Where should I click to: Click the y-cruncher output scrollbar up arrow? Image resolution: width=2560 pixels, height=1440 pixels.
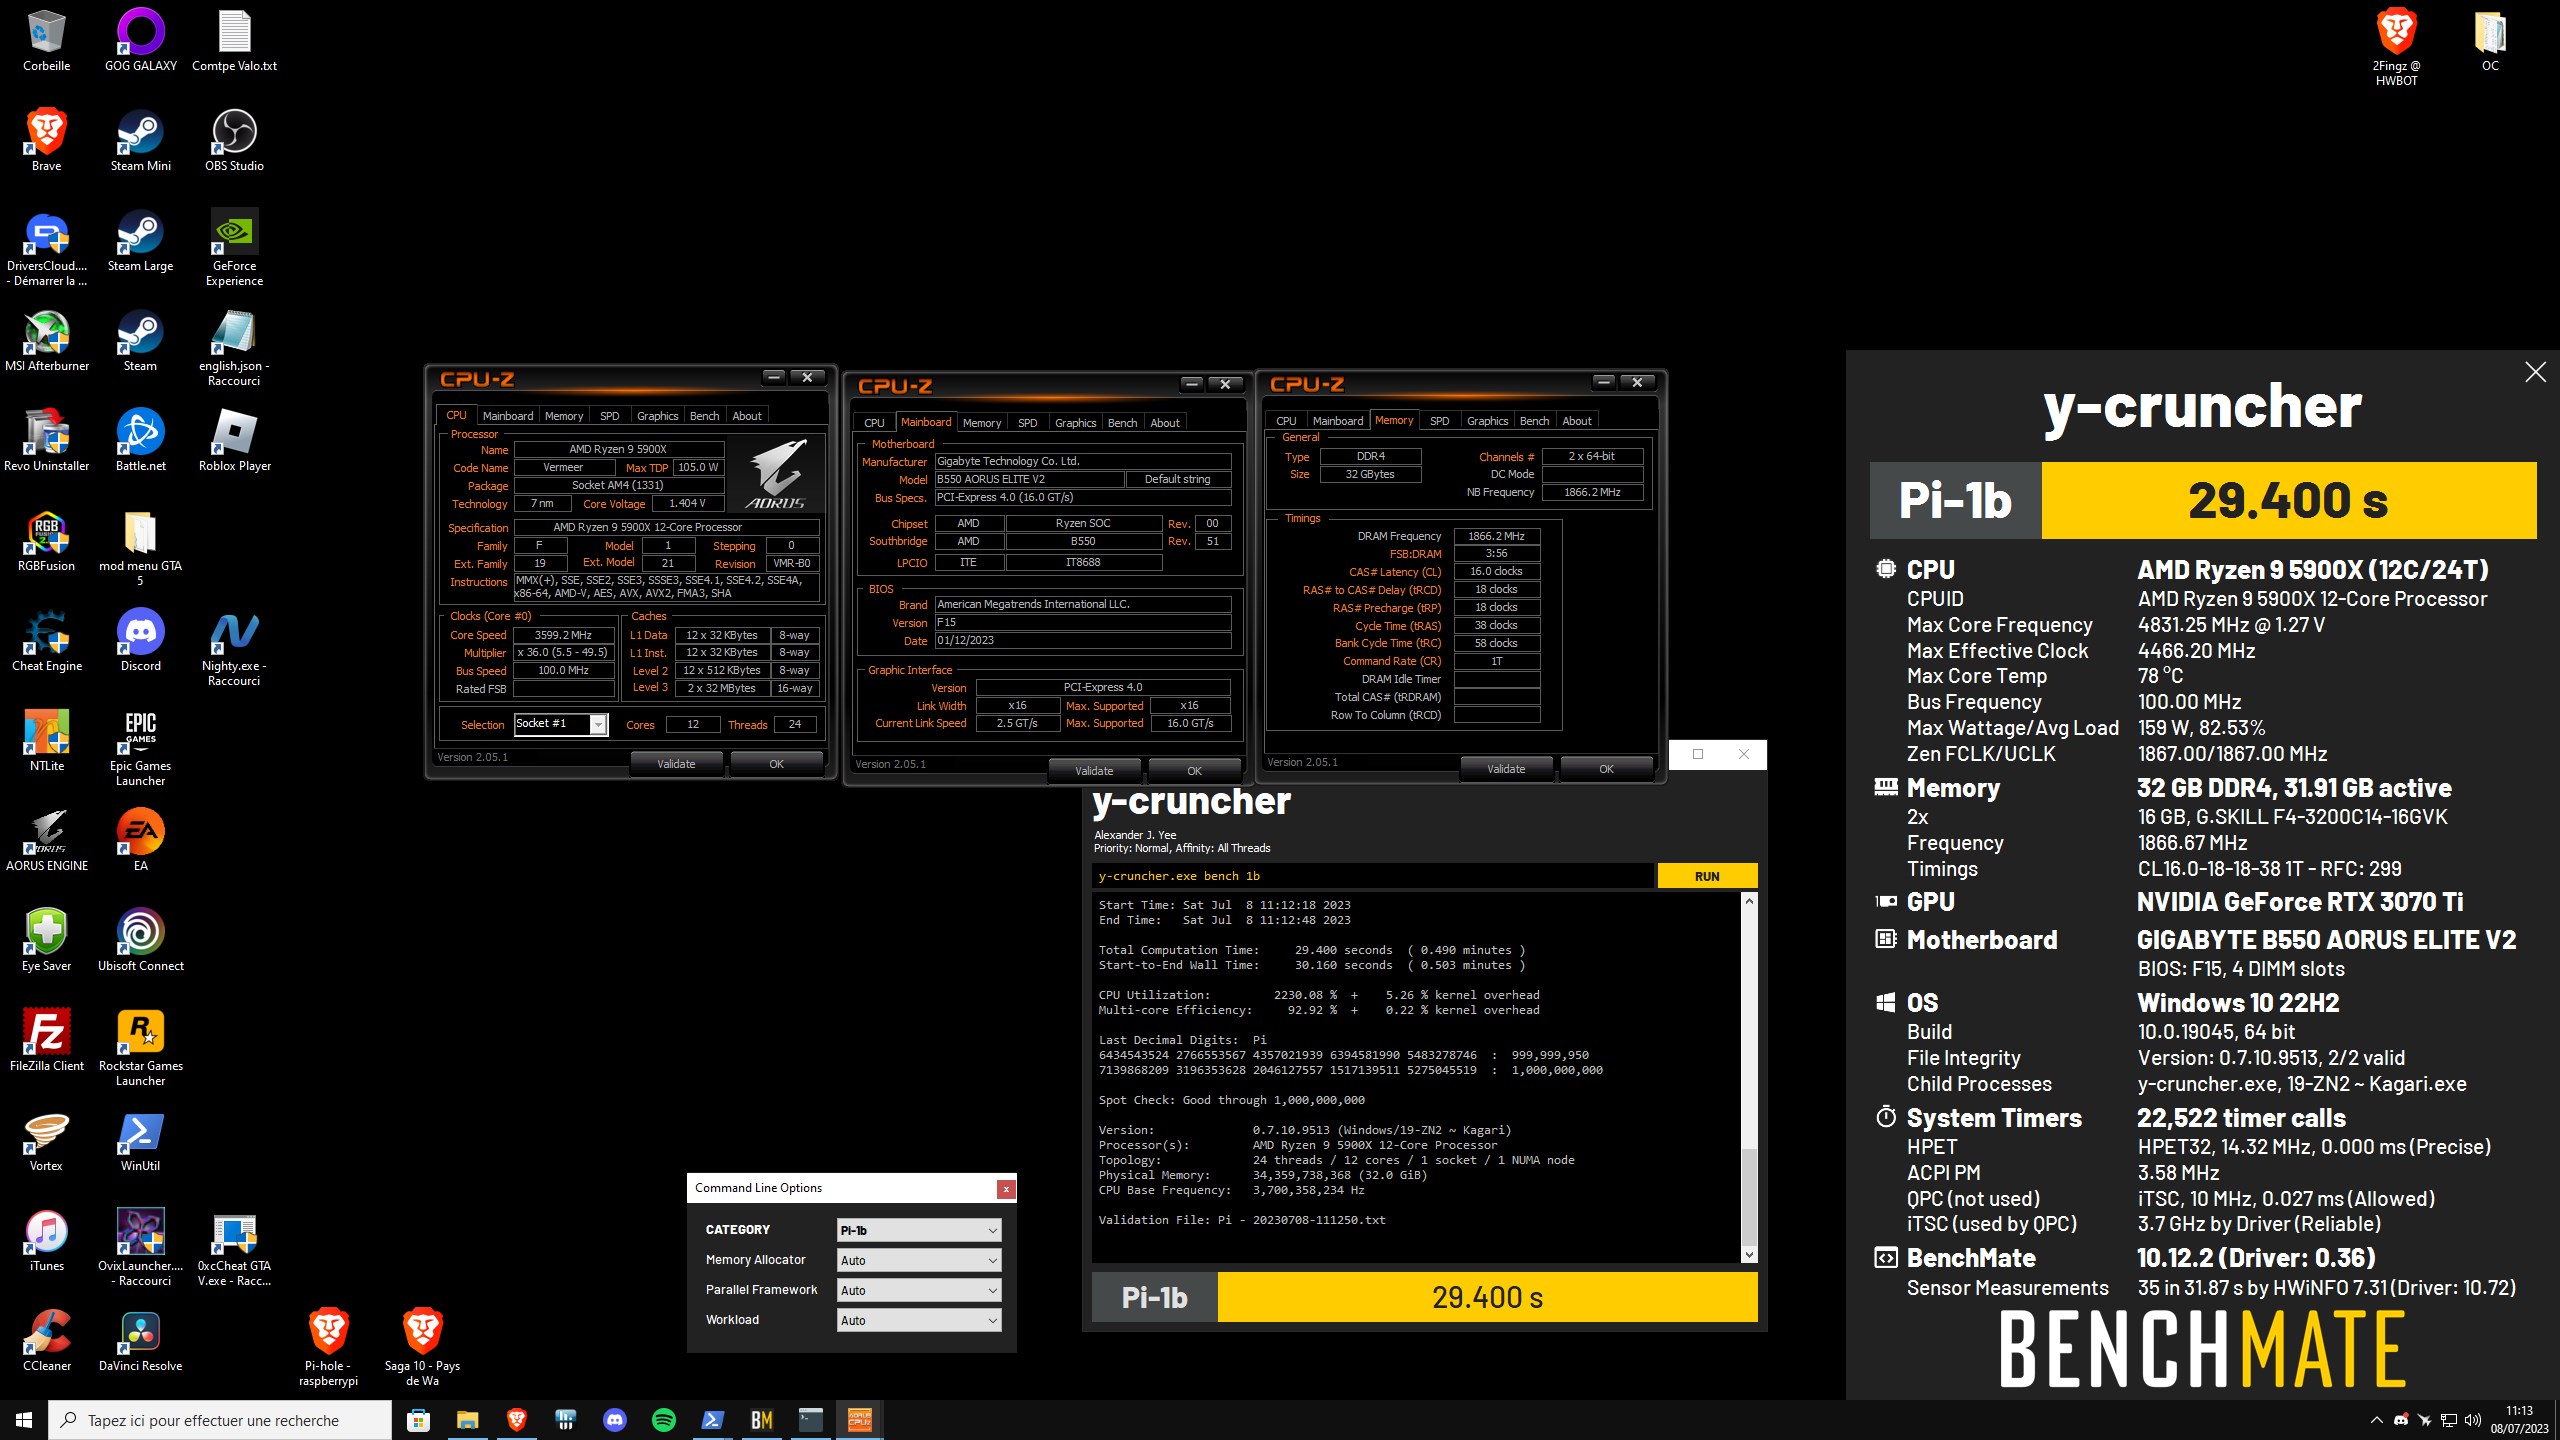(1749, 901)
